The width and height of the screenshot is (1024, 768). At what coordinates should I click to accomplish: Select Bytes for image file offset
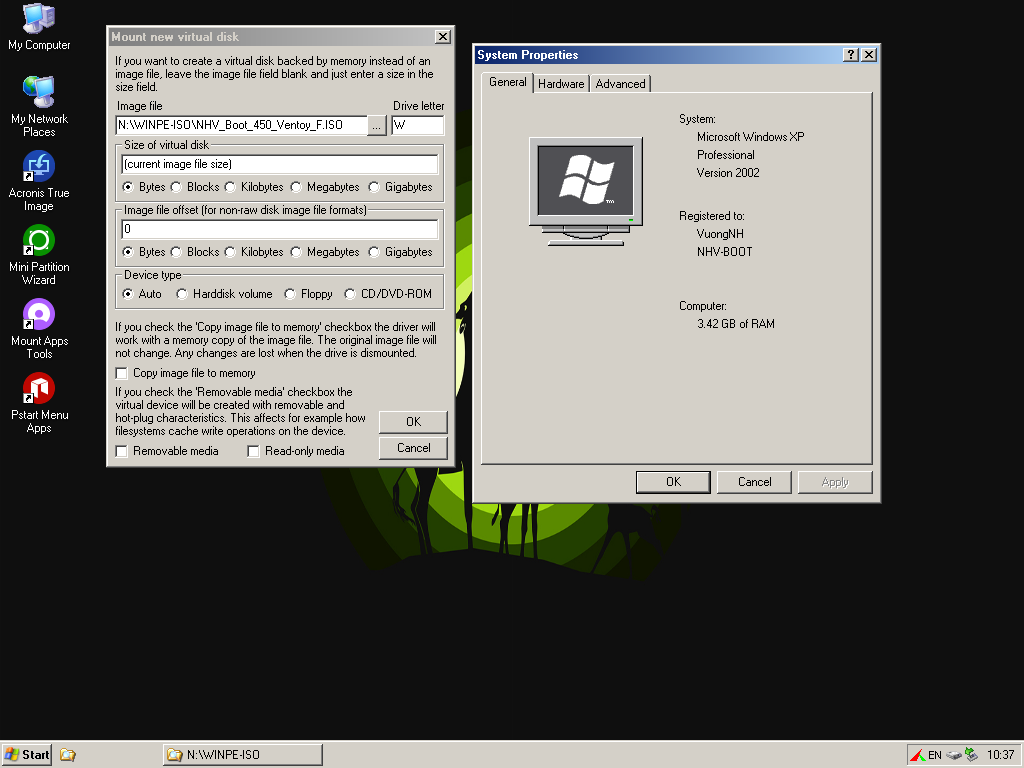[x=144, y=252]
